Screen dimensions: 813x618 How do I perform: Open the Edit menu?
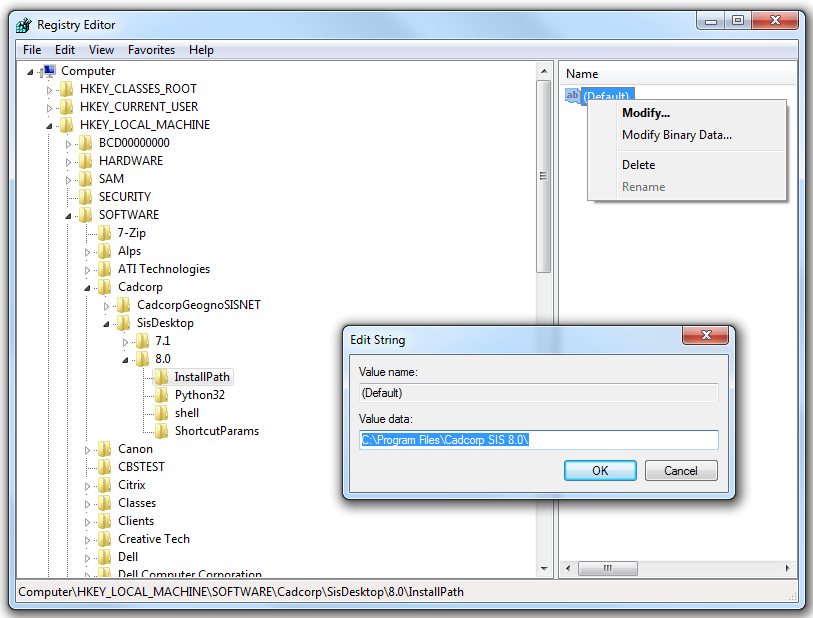click(x=65, y=50)
